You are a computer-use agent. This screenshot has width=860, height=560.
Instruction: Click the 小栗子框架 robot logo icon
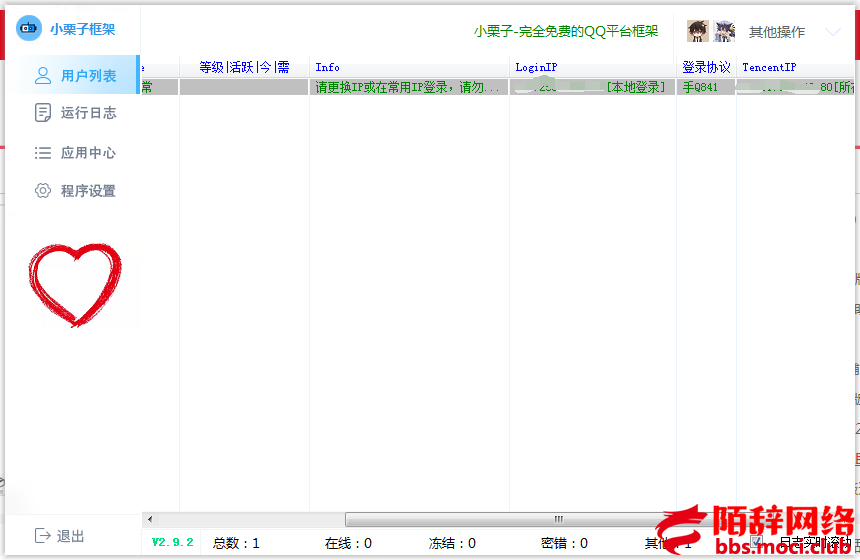(29, 27)
